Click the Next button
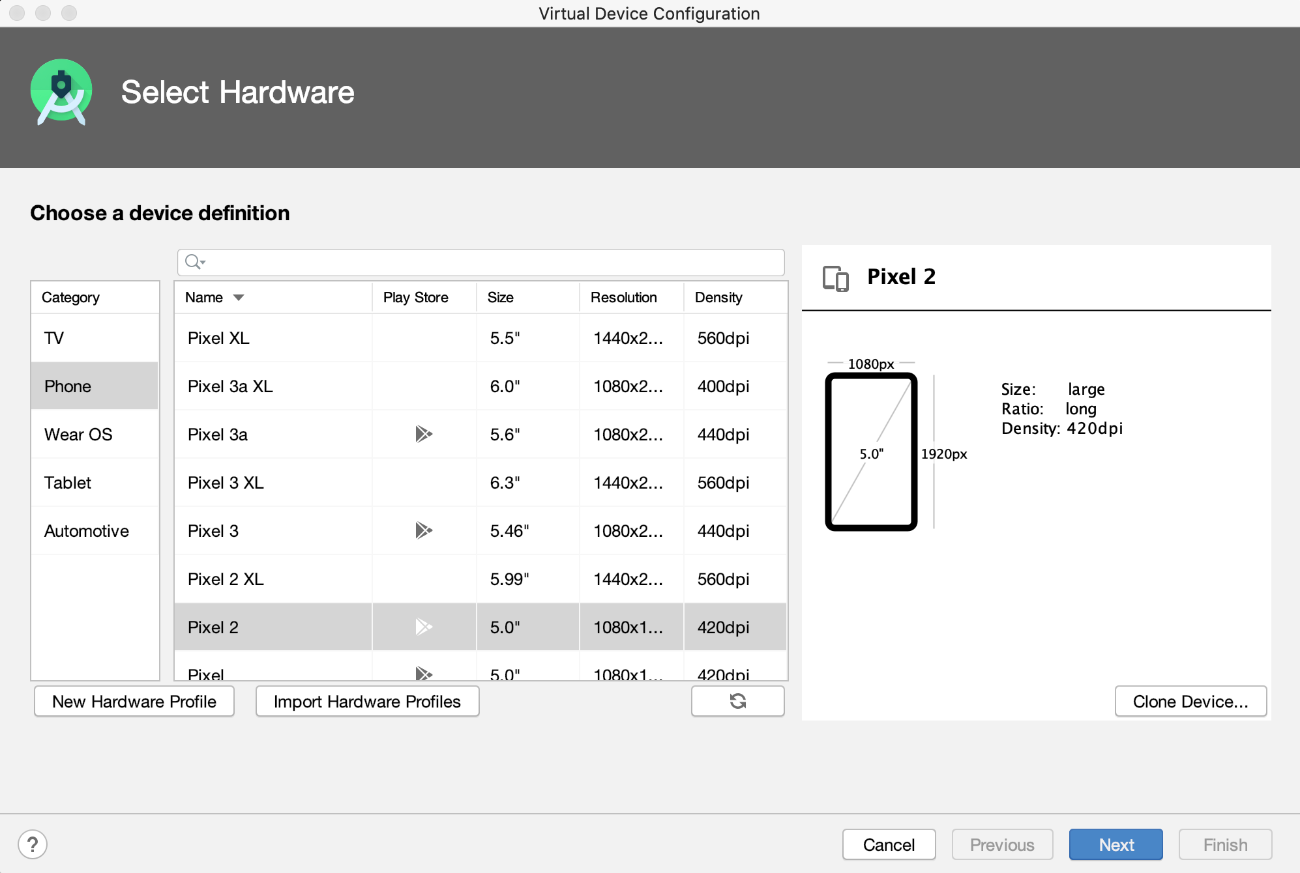The height and width of the screenshot is (873, 1300). tap(1116, 845)
